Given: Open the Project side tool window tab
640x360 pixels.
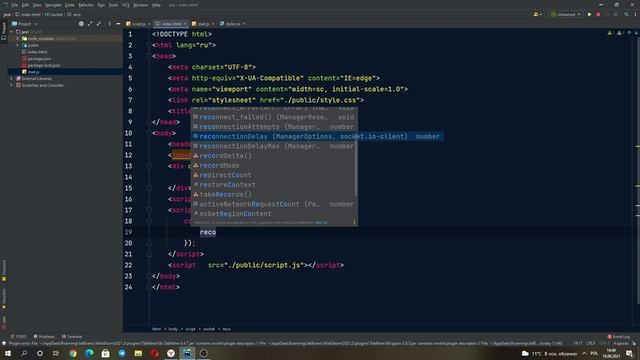Looking at the screenshot, I should click(x=4, y=31).
